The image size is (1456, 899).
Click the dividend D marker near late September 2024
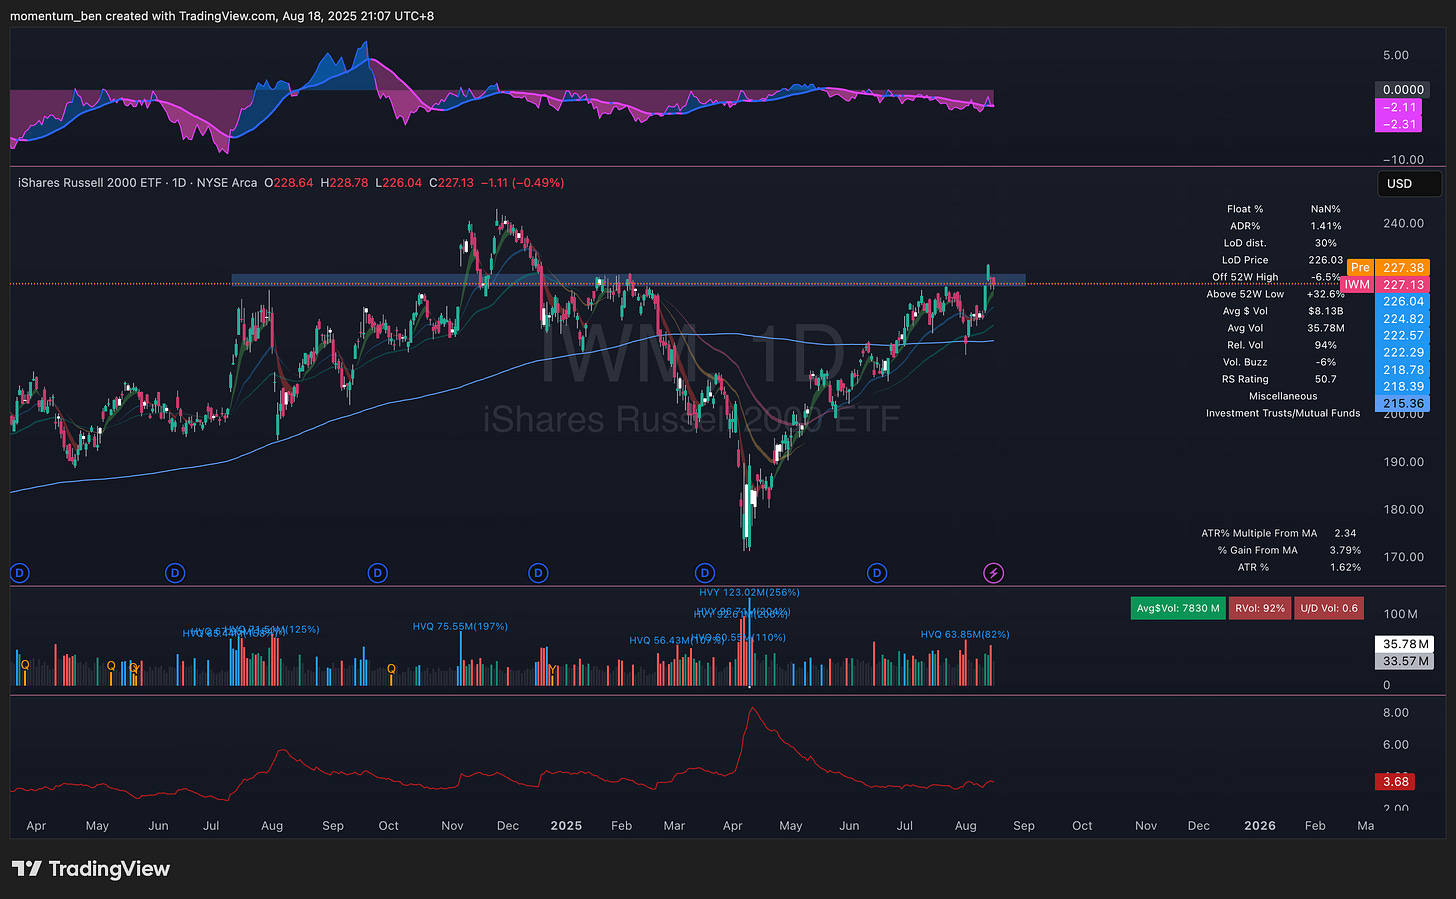[377, 573]
